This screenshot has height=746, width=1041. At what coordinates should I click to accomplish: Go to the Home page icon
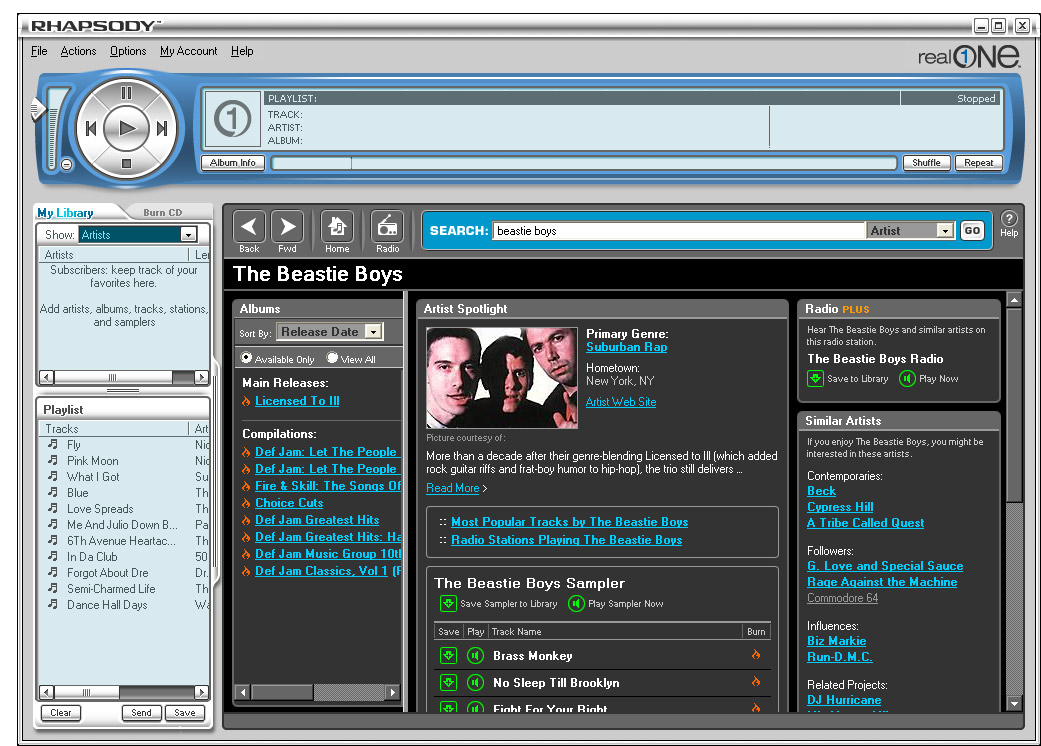(x=337, y=227)
